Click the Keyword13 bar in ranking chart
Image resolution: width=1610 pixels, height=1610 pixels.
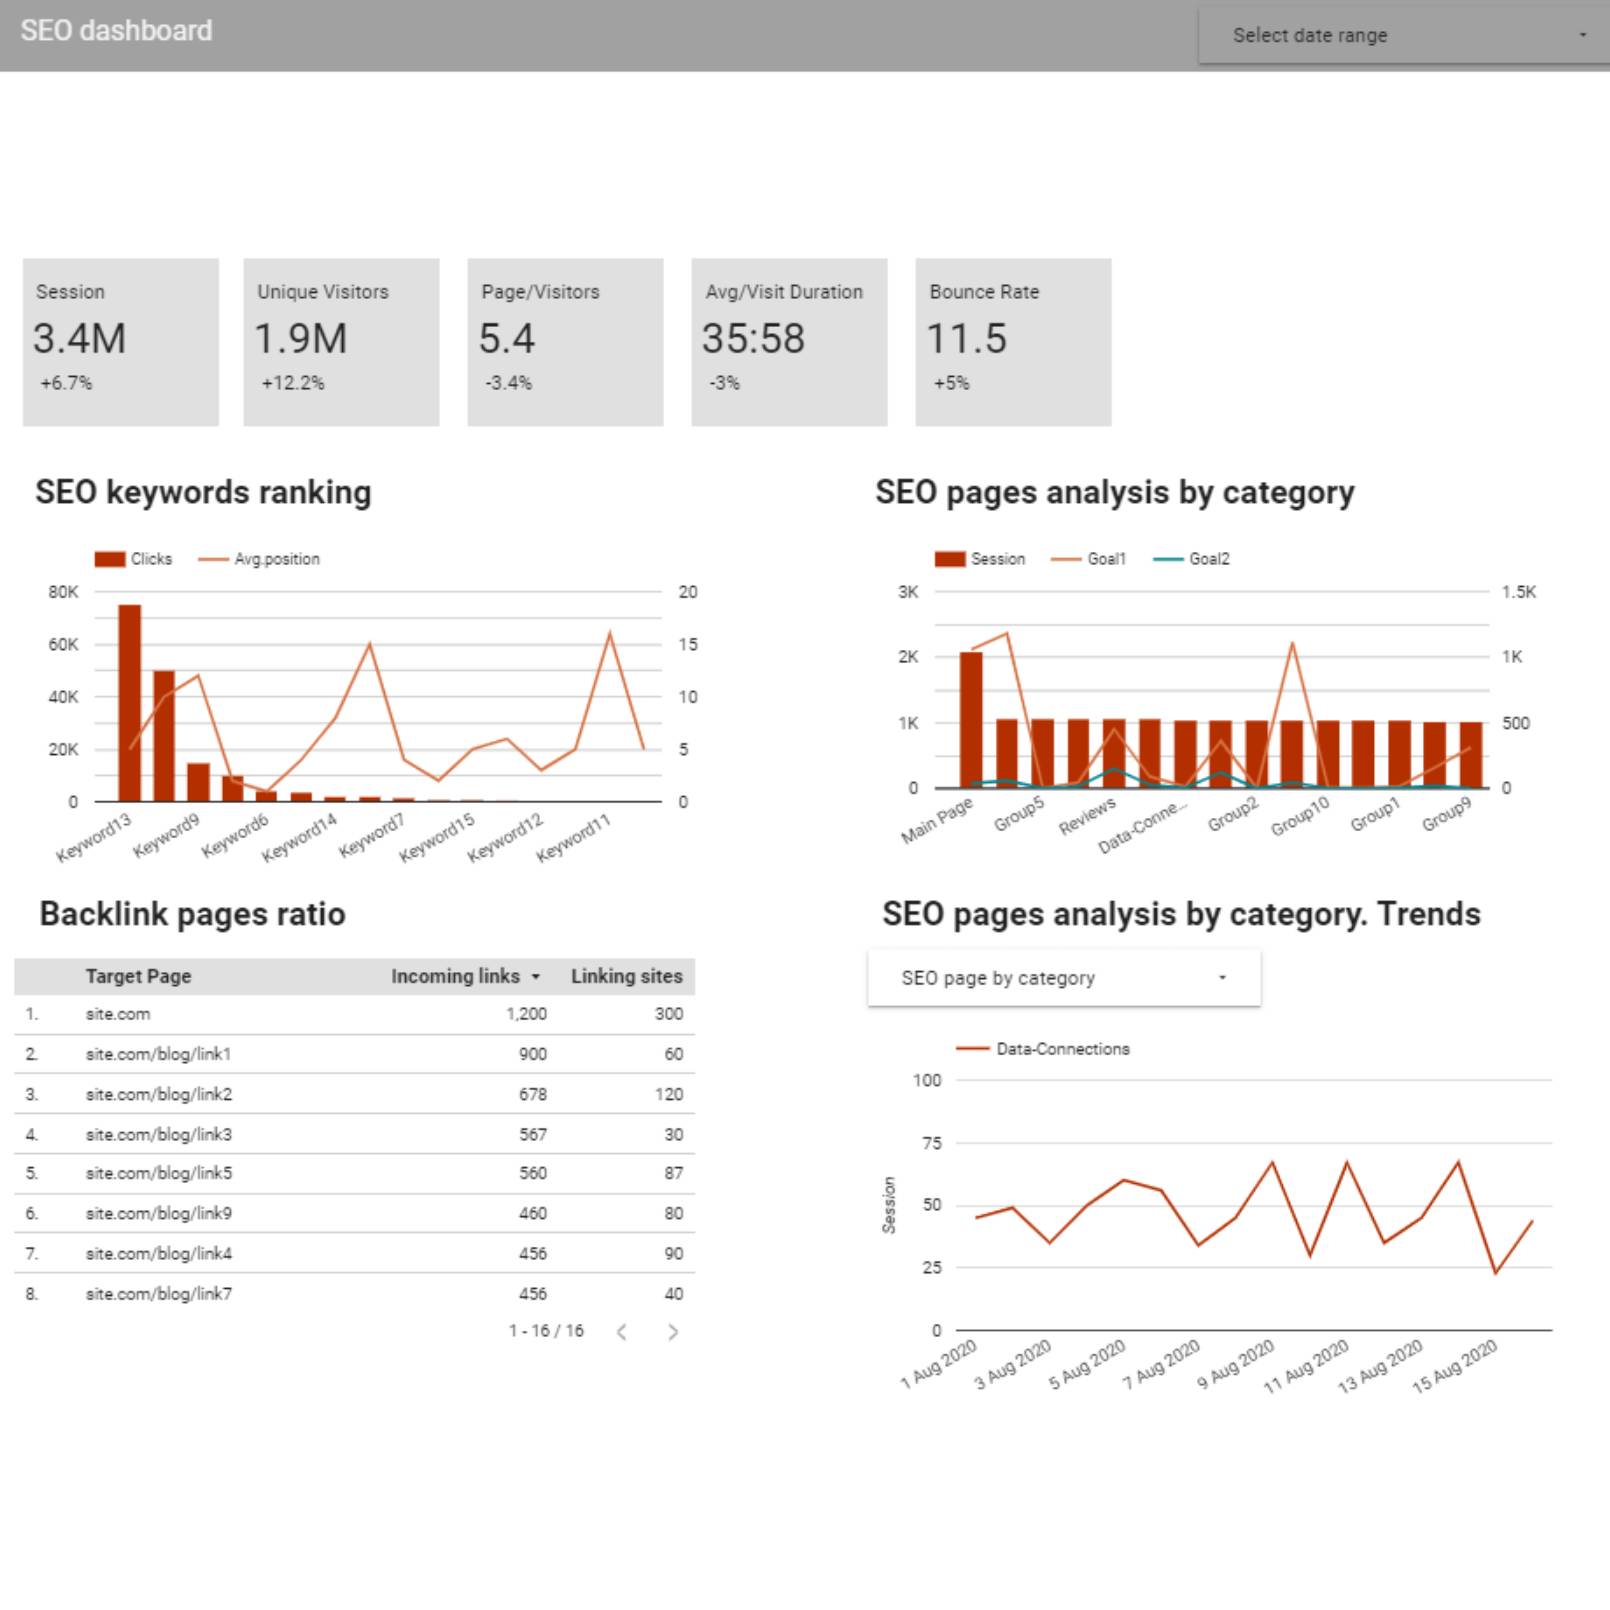point(129,702)
